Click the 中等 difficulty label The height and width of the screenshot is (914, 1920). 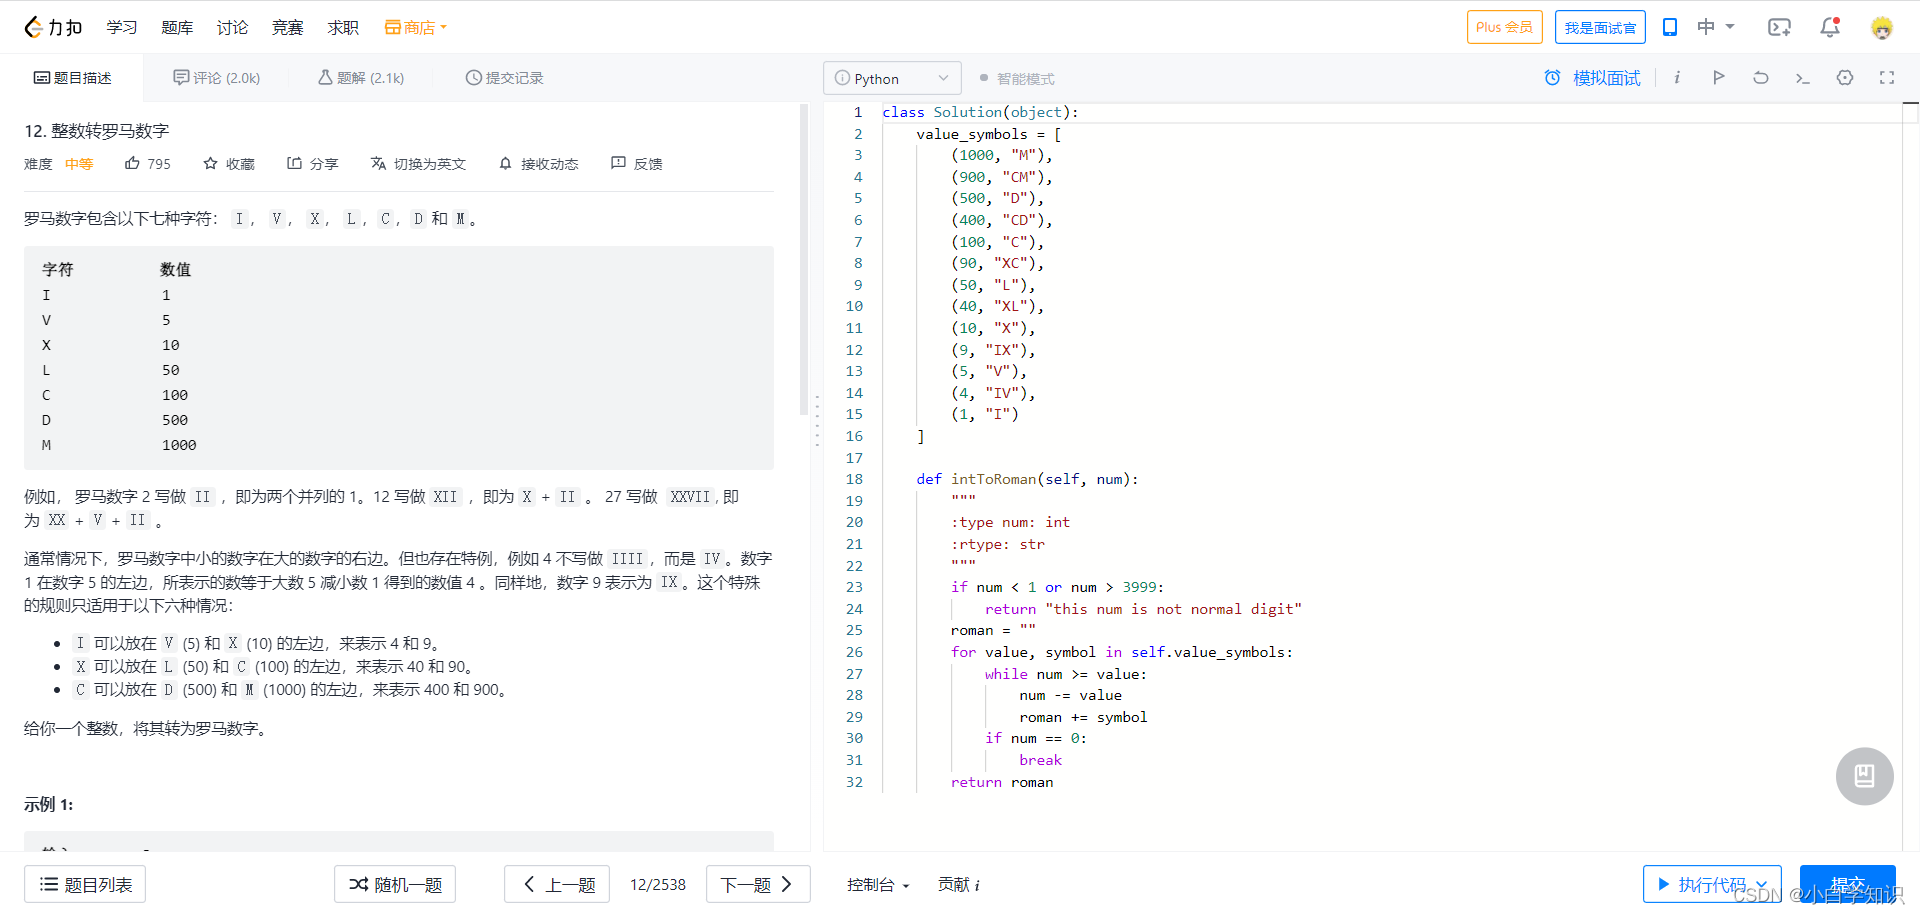(79, 163)
